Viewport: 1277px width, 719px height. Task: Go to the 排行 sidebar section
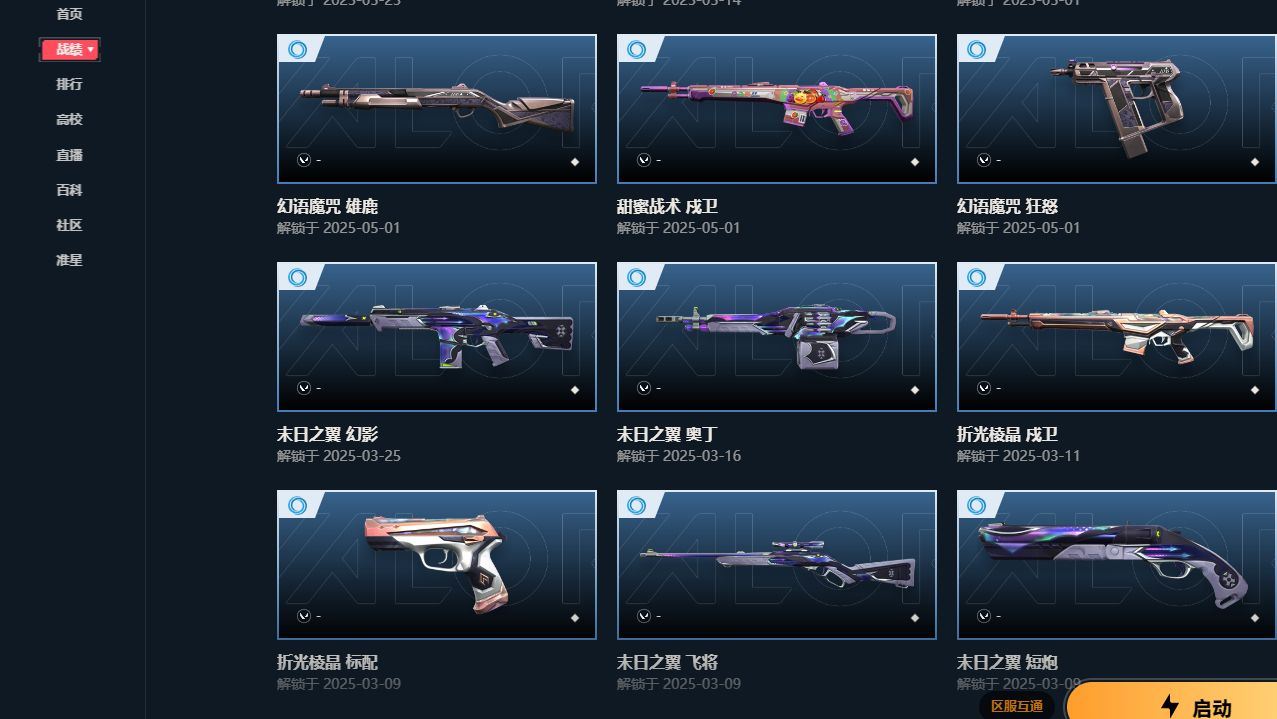[x=69, y=84]
